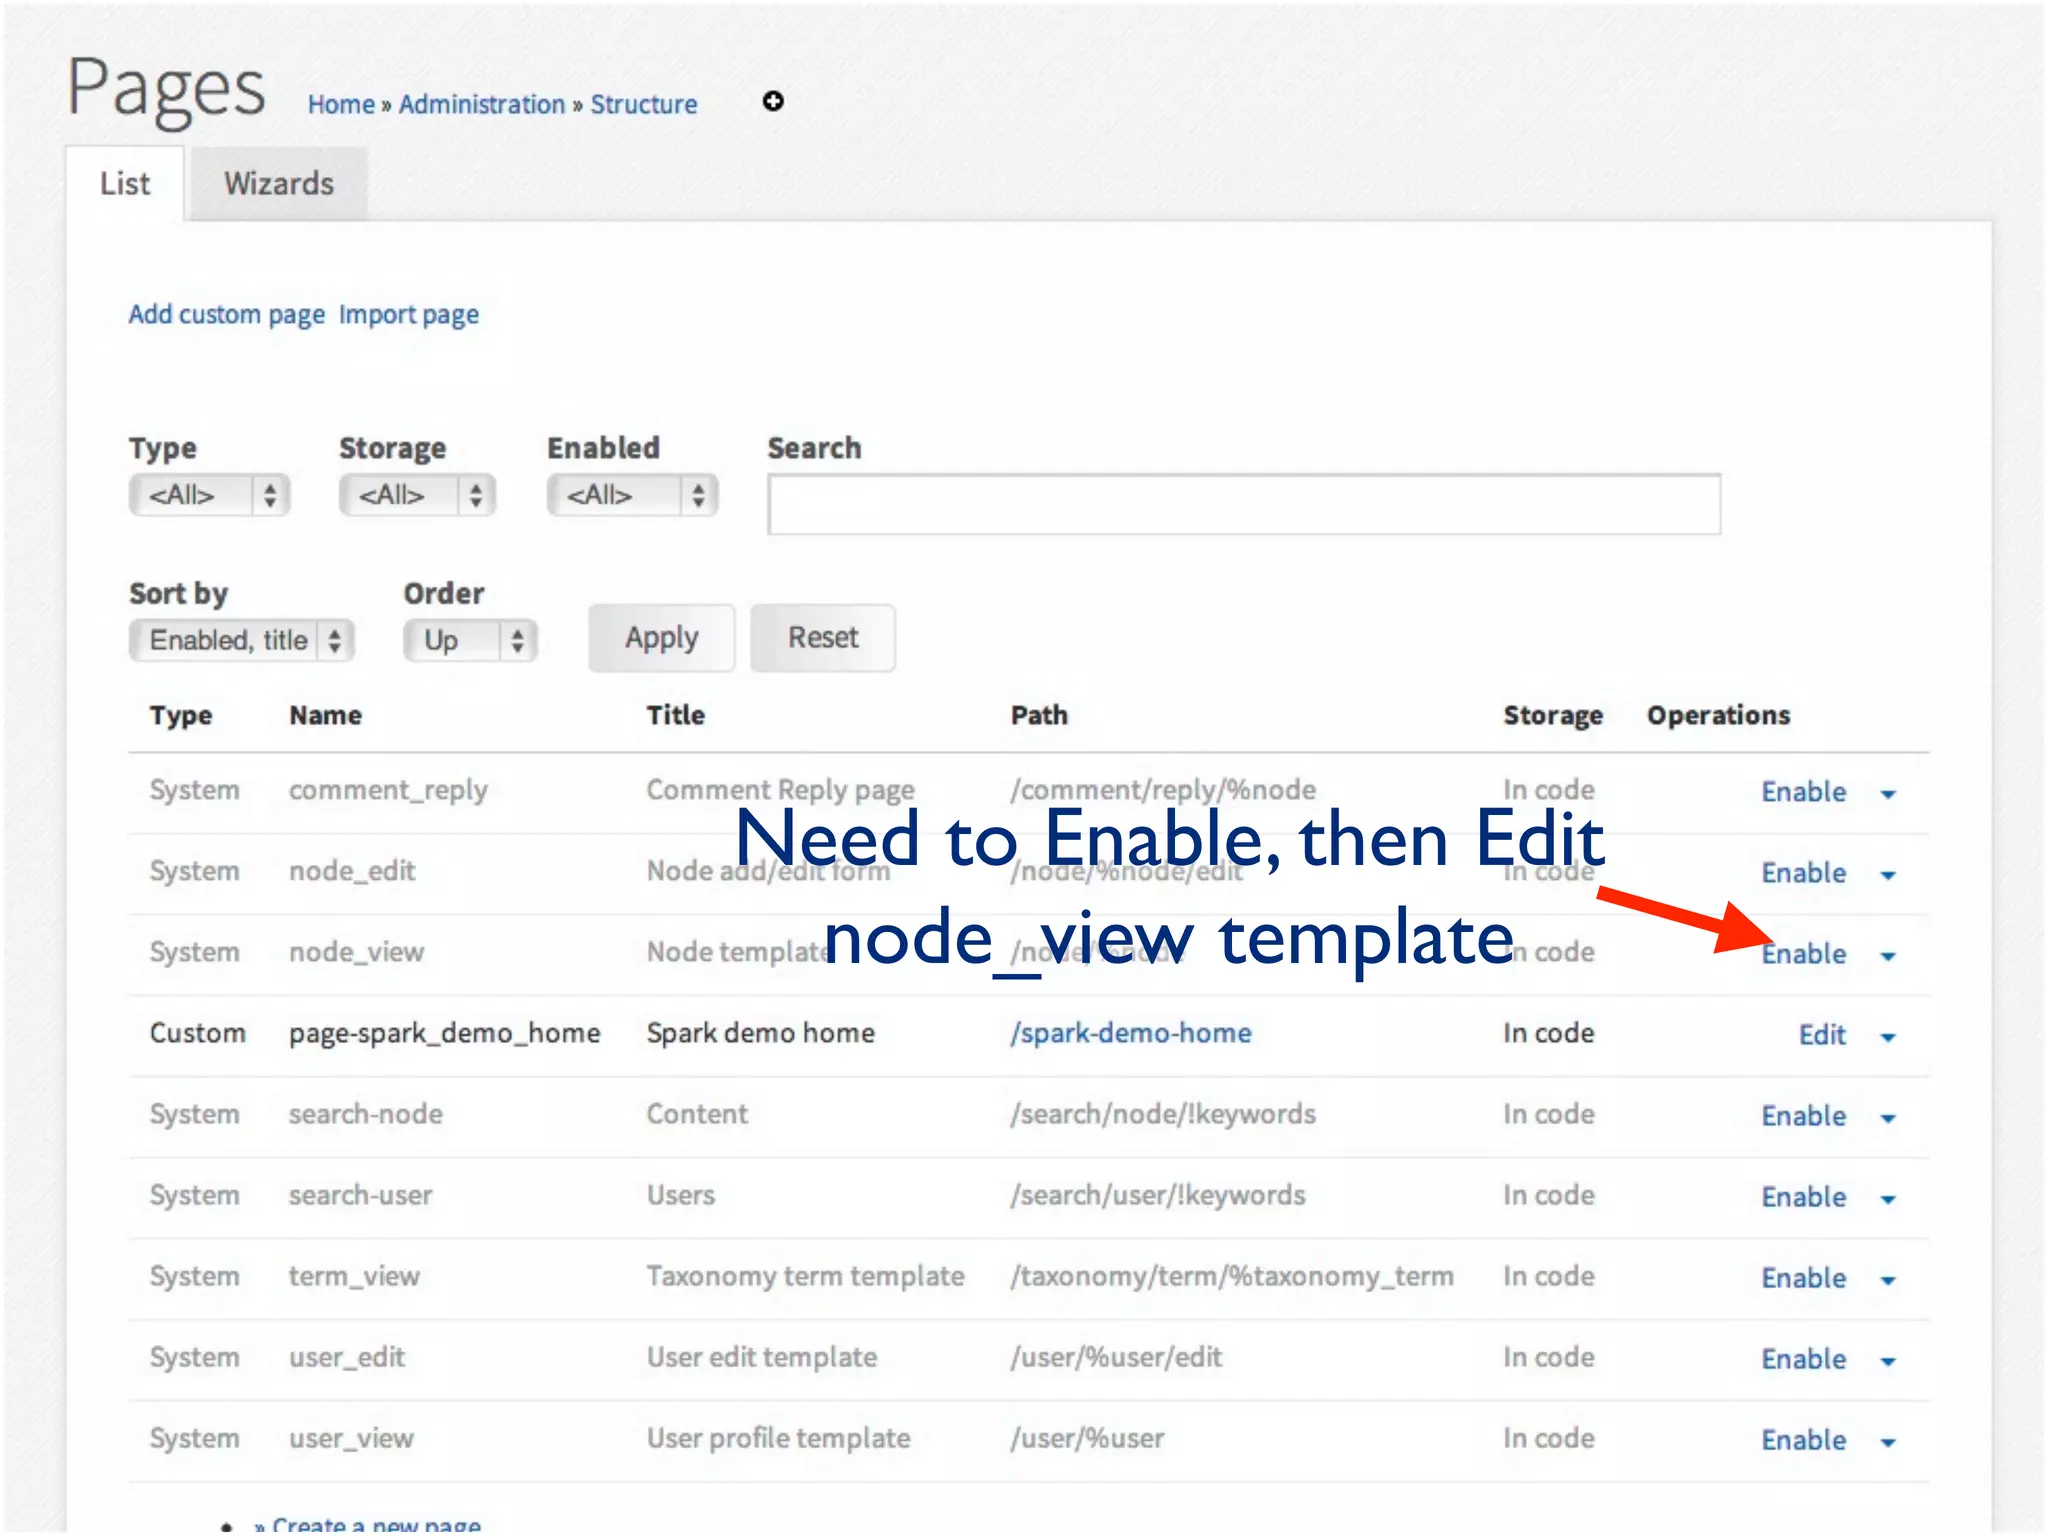This screenshot has height=1536, width=2048.
Task: Click the add shortcut plus icon near breadcrumb
Action: pos(773,101)
